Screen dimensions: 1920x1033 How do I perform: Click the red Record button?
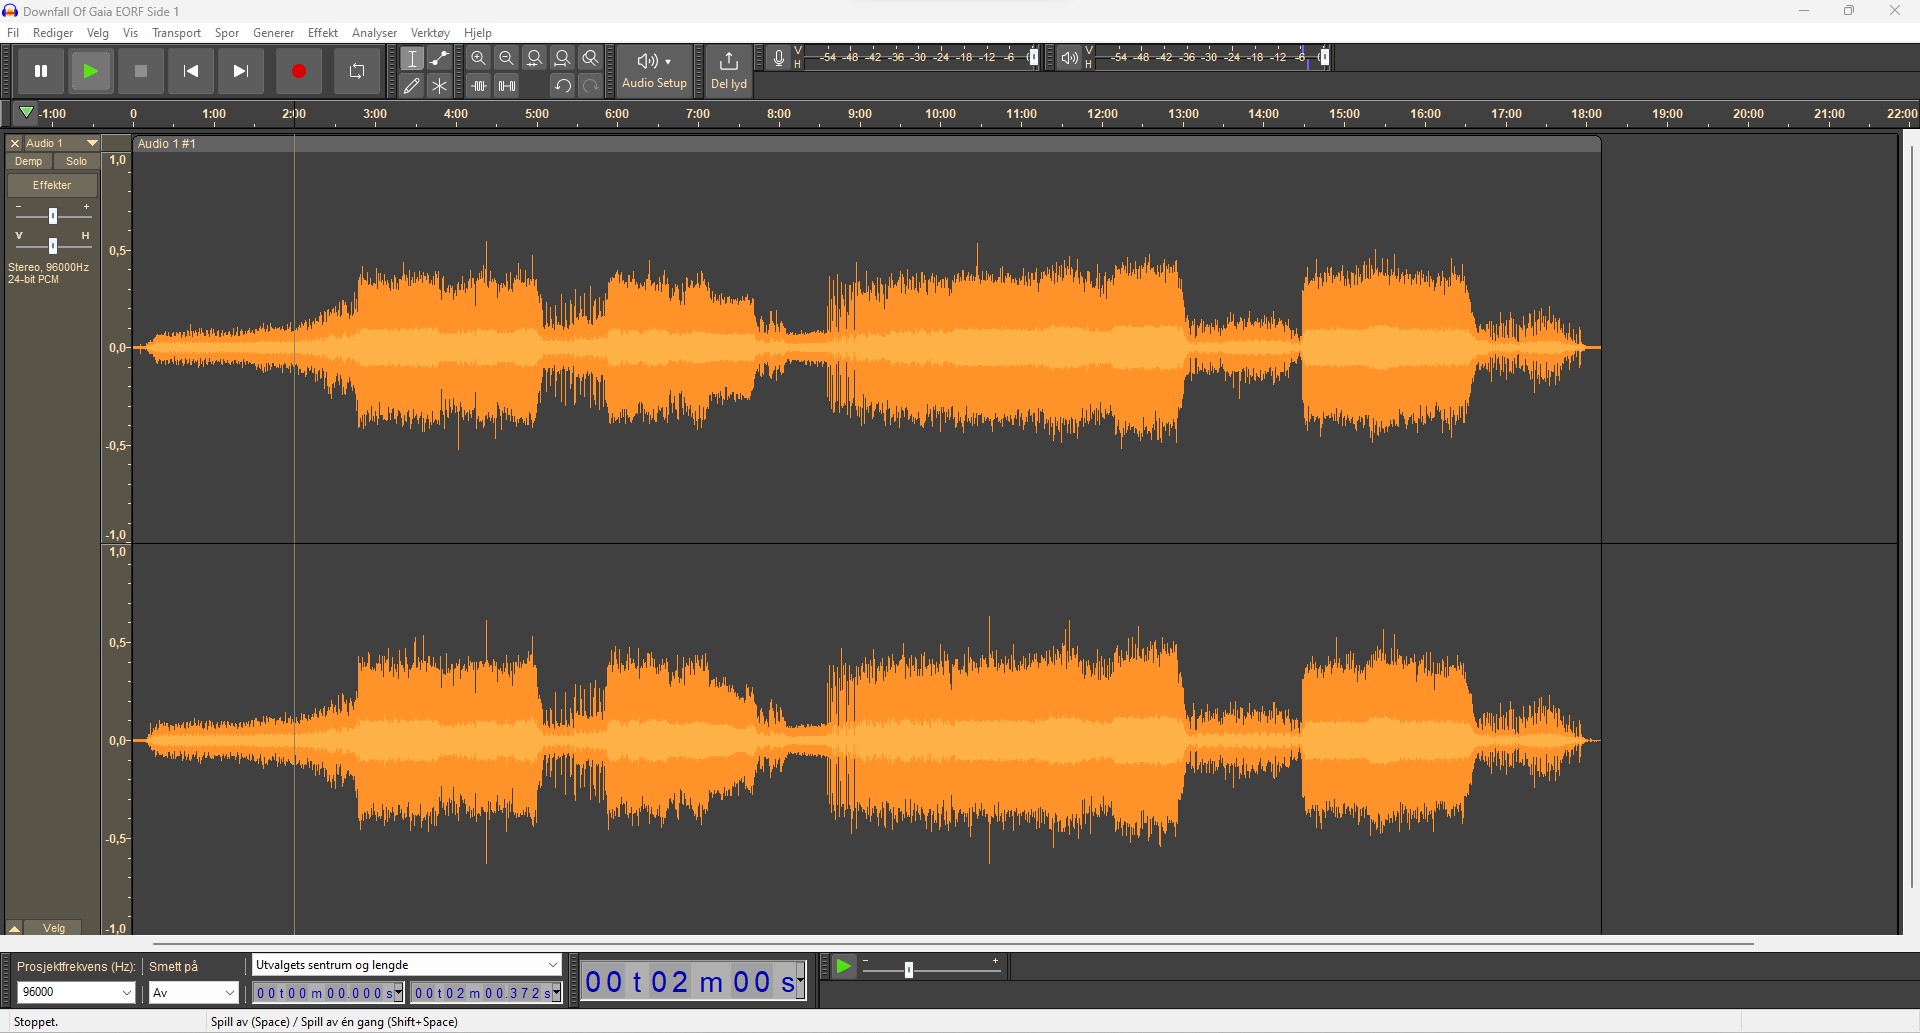(298, 71)
